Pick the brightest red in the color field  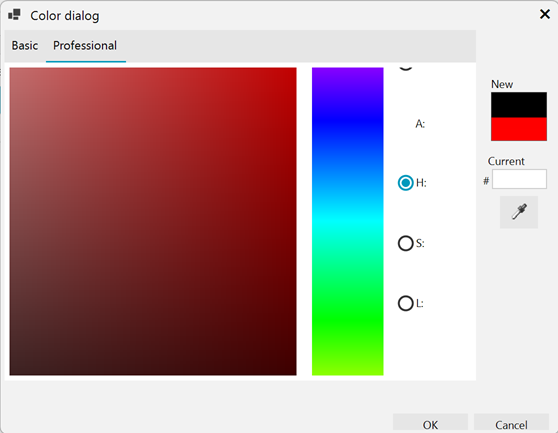294,70
